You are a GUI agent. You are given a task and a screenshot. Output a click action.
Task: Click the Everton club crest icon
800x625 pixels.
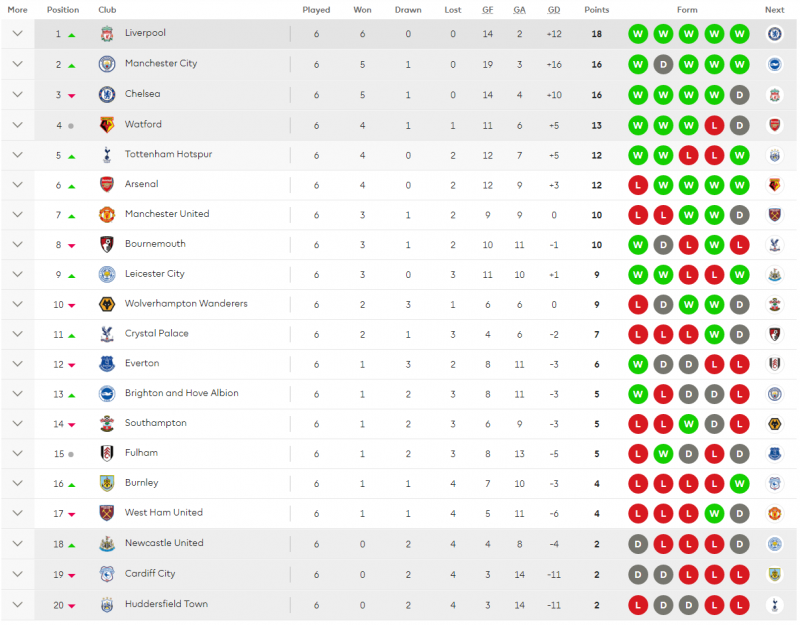coord(107,364)
